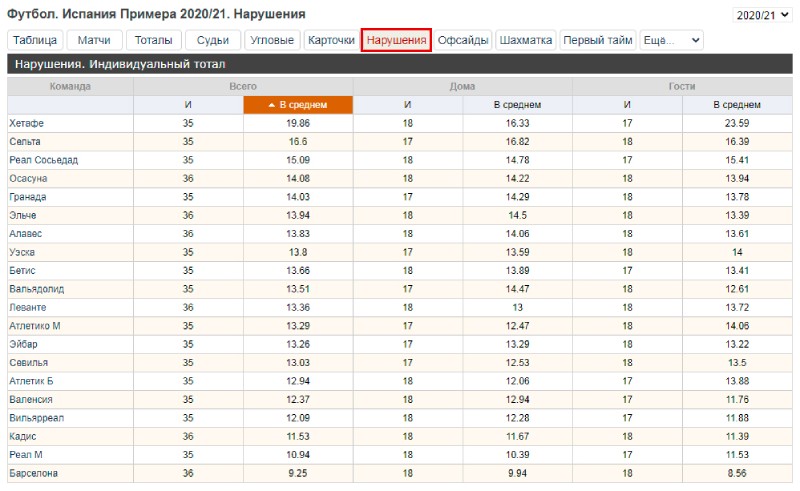Screen dimensions: 800x491
Task: Go to the Шахматка tab
Action: [526, 40]
